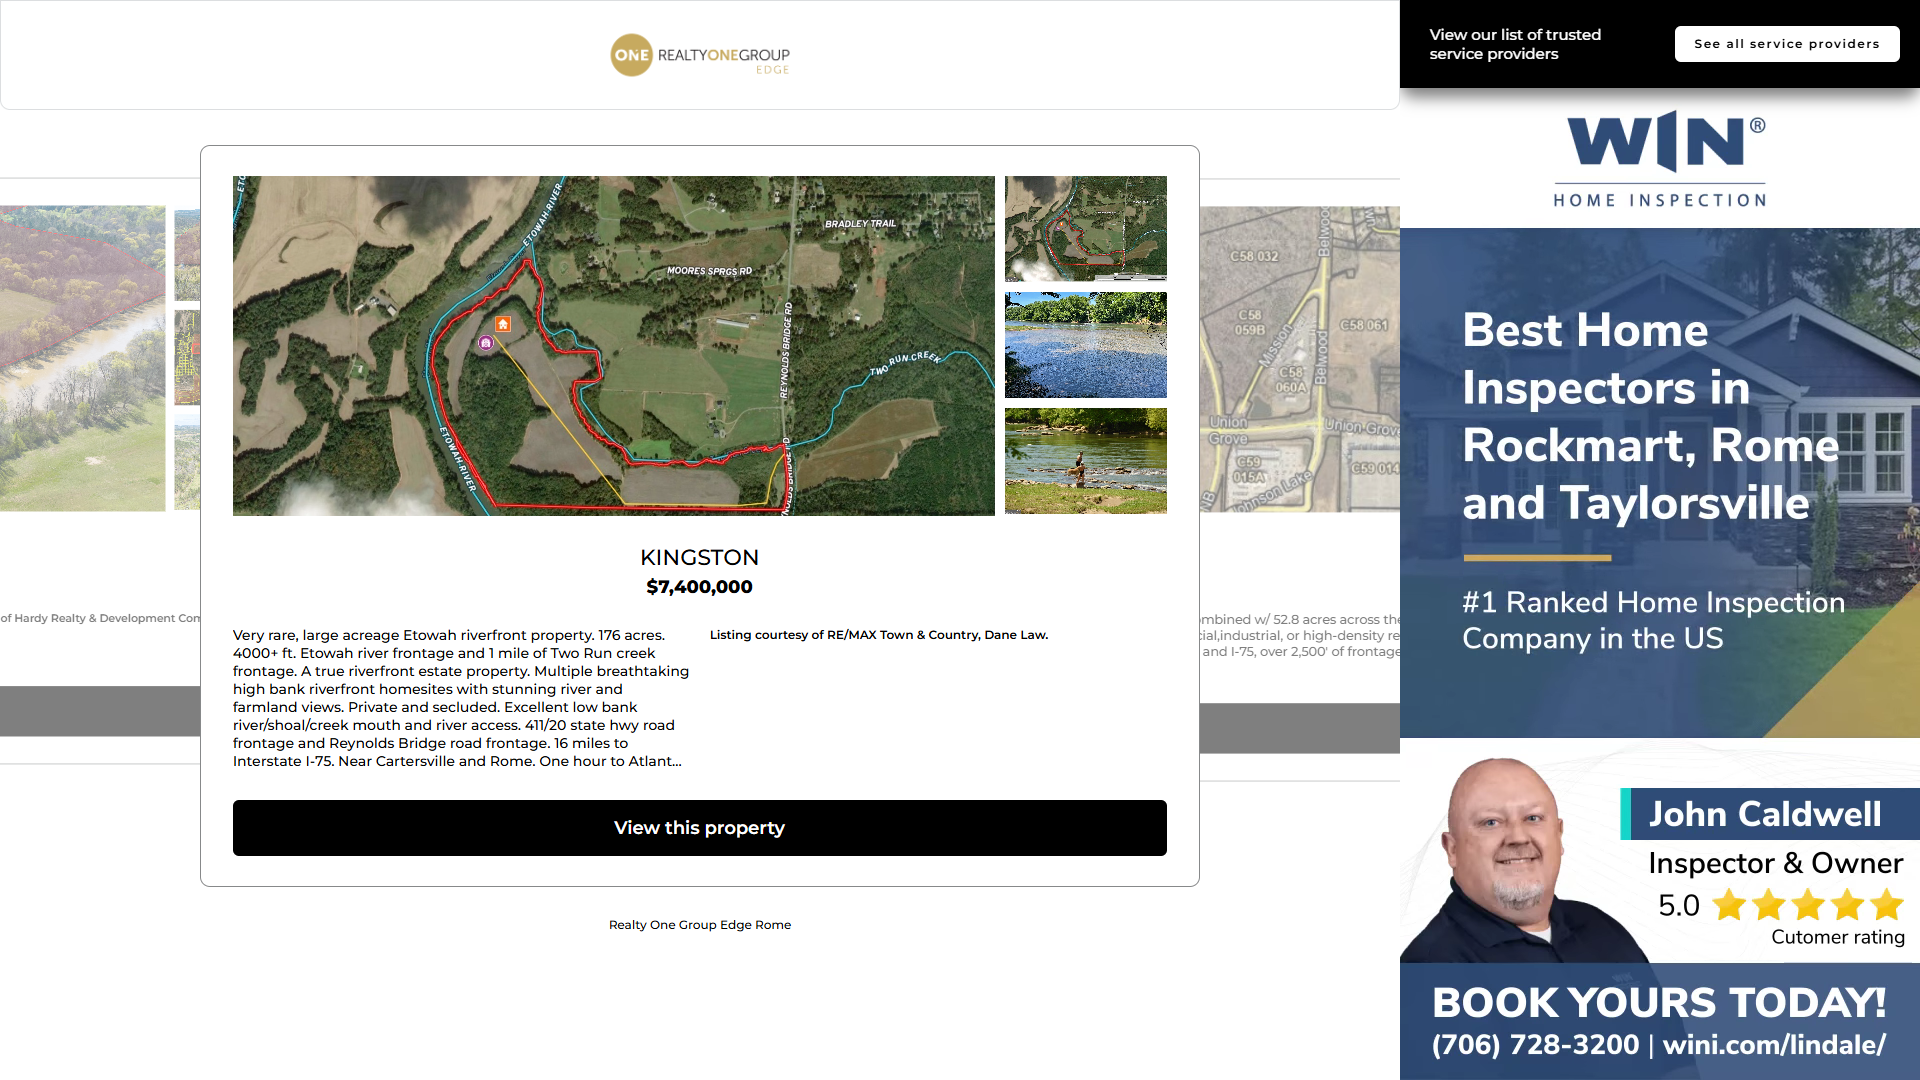Click the KINGSTON property title
Viewport: 1920px width, 1080px height.
tap(699, 557)
